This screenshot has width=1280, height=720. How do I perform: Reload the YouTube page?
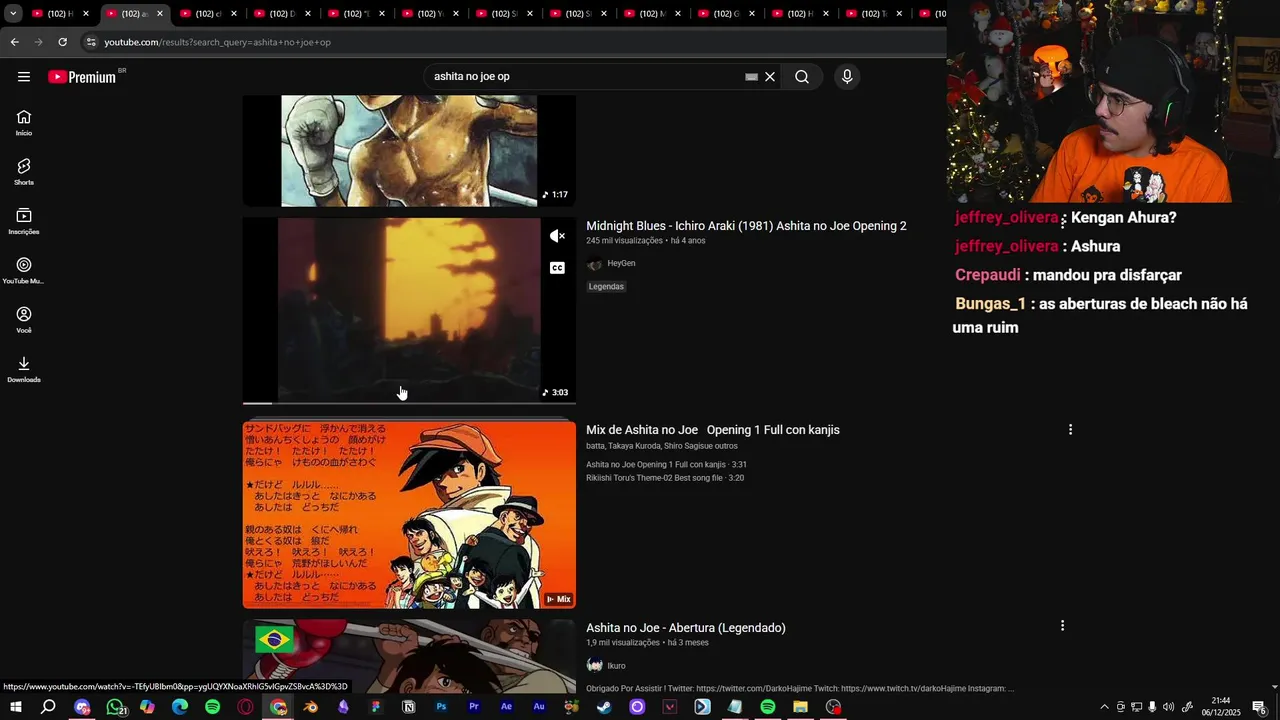pos(62,42)
